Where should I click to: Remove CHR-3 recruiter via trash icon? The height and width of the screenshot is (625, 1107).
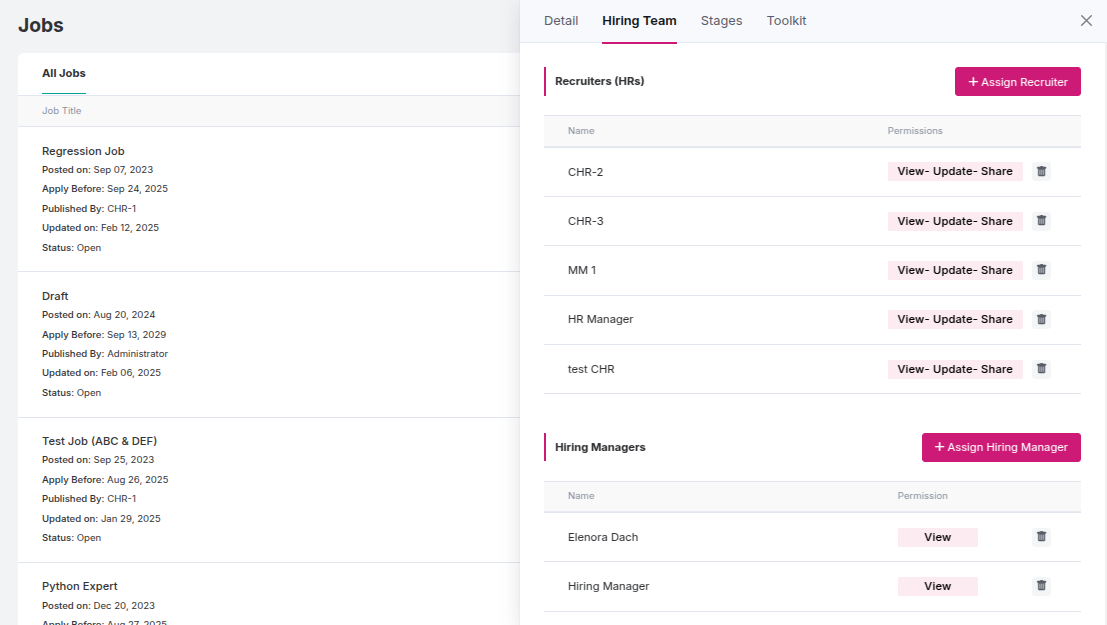coord(1041,221)
